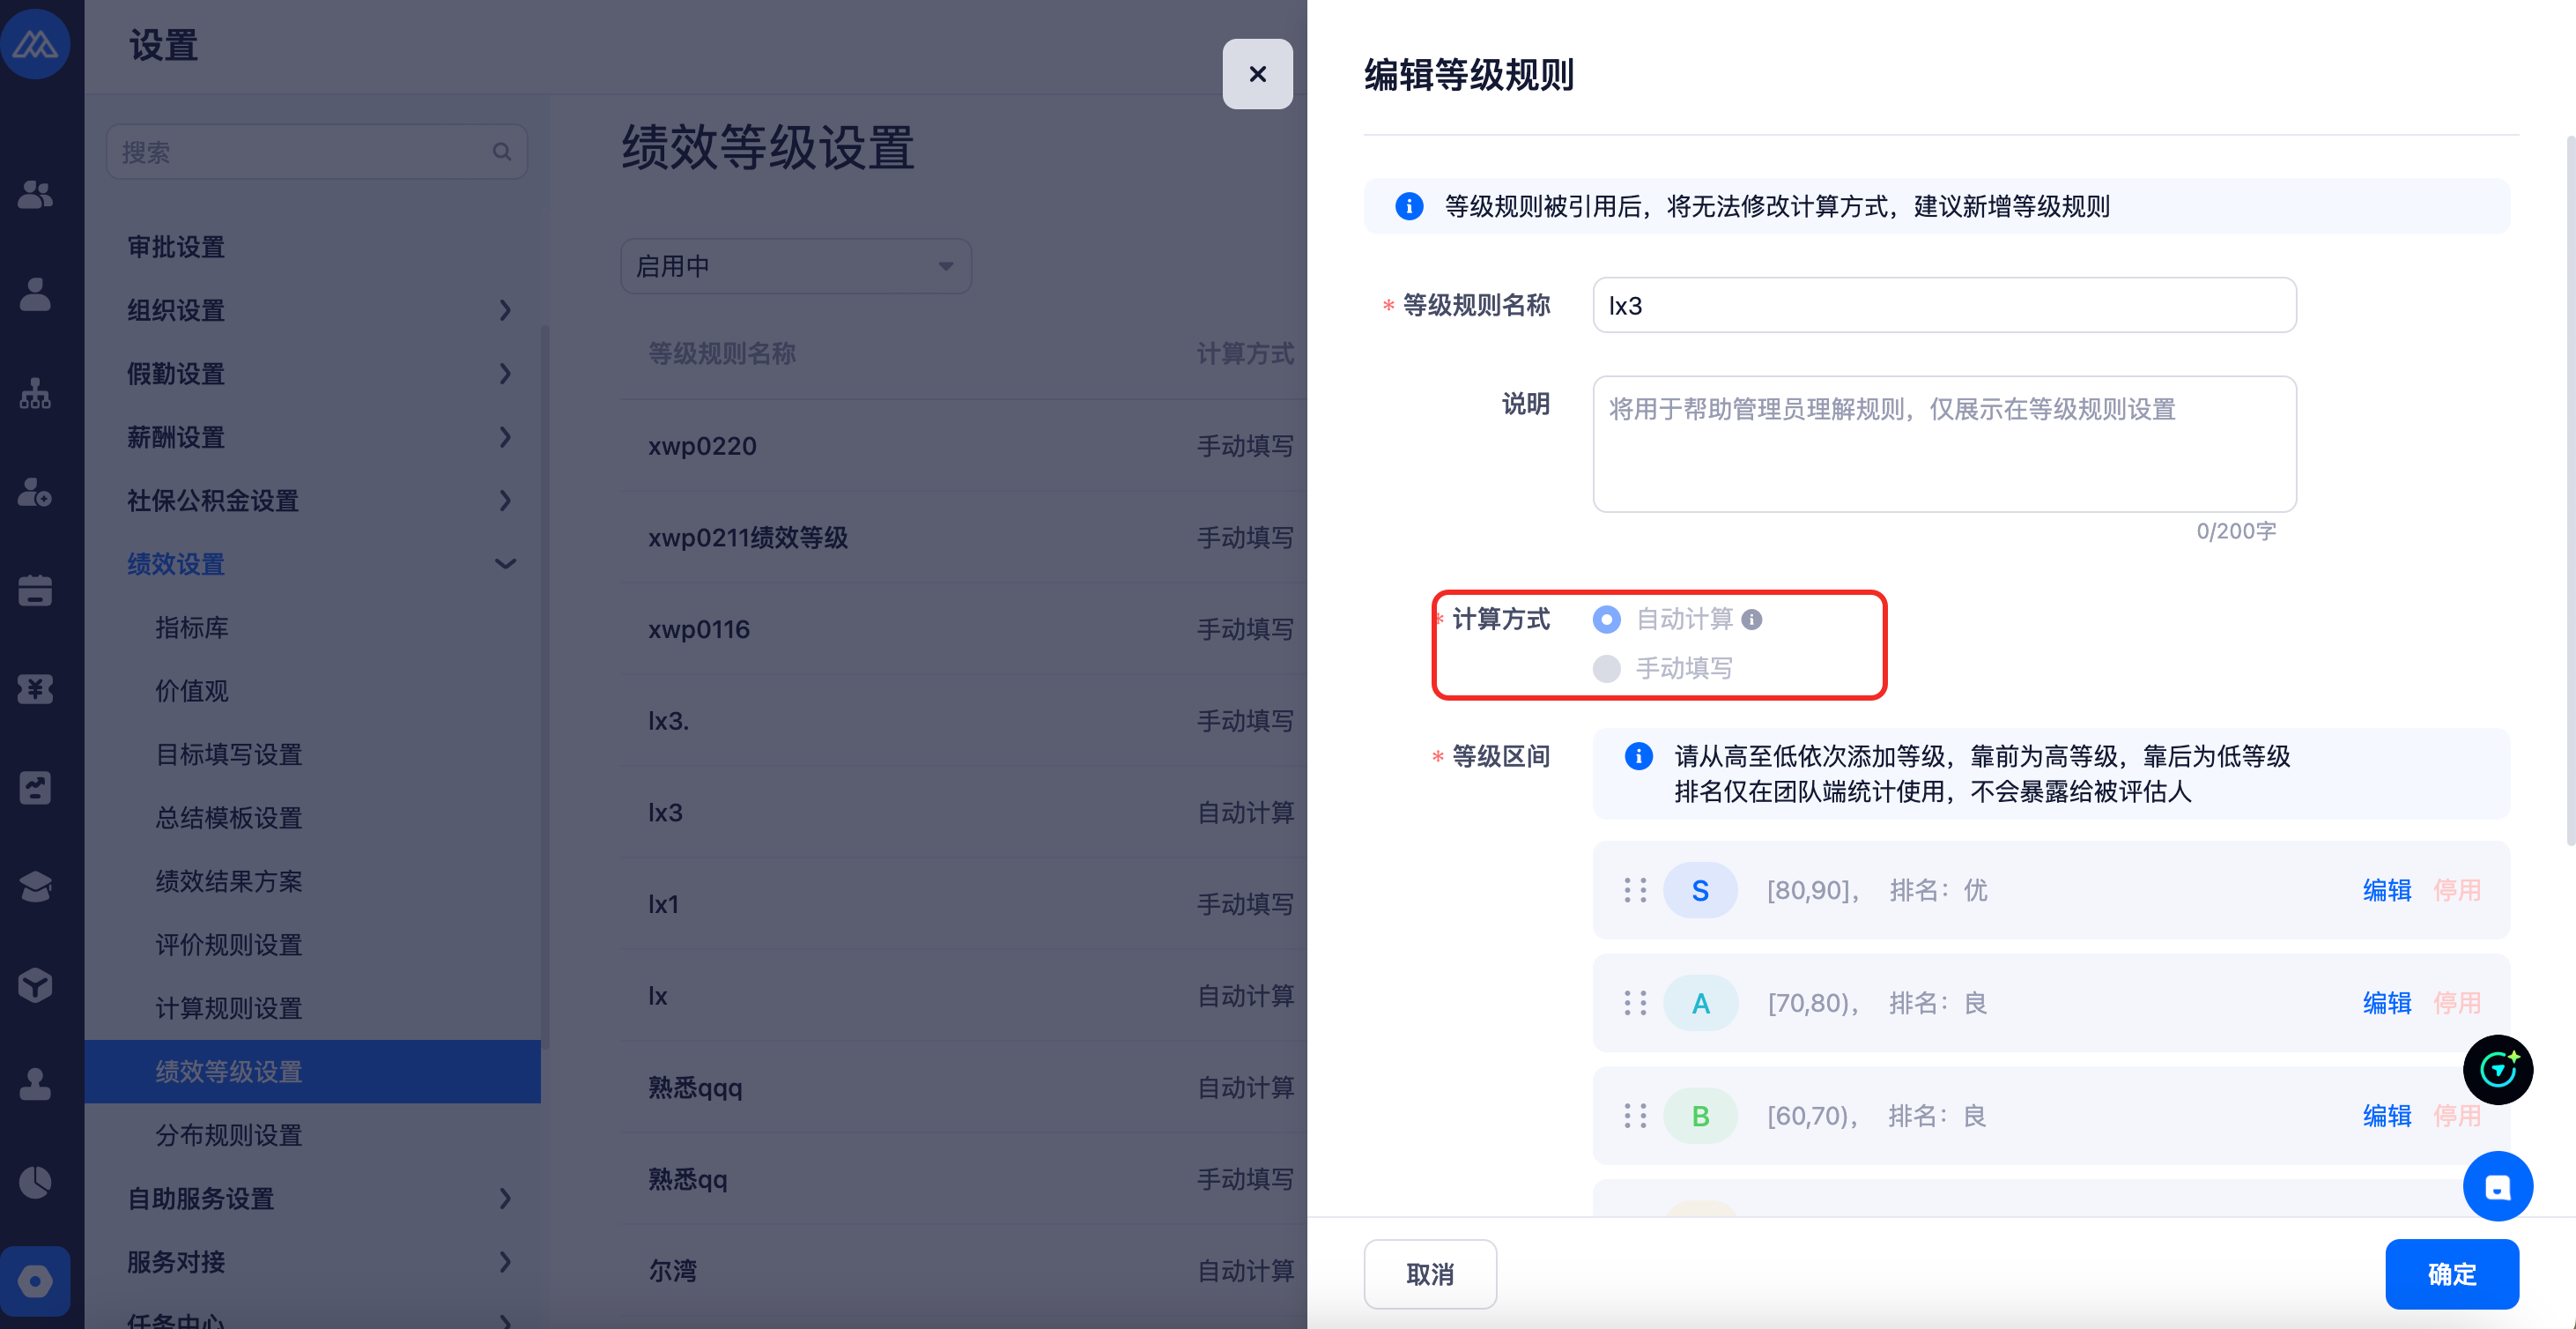Click the drag handle for level A

point(1635,1003)
